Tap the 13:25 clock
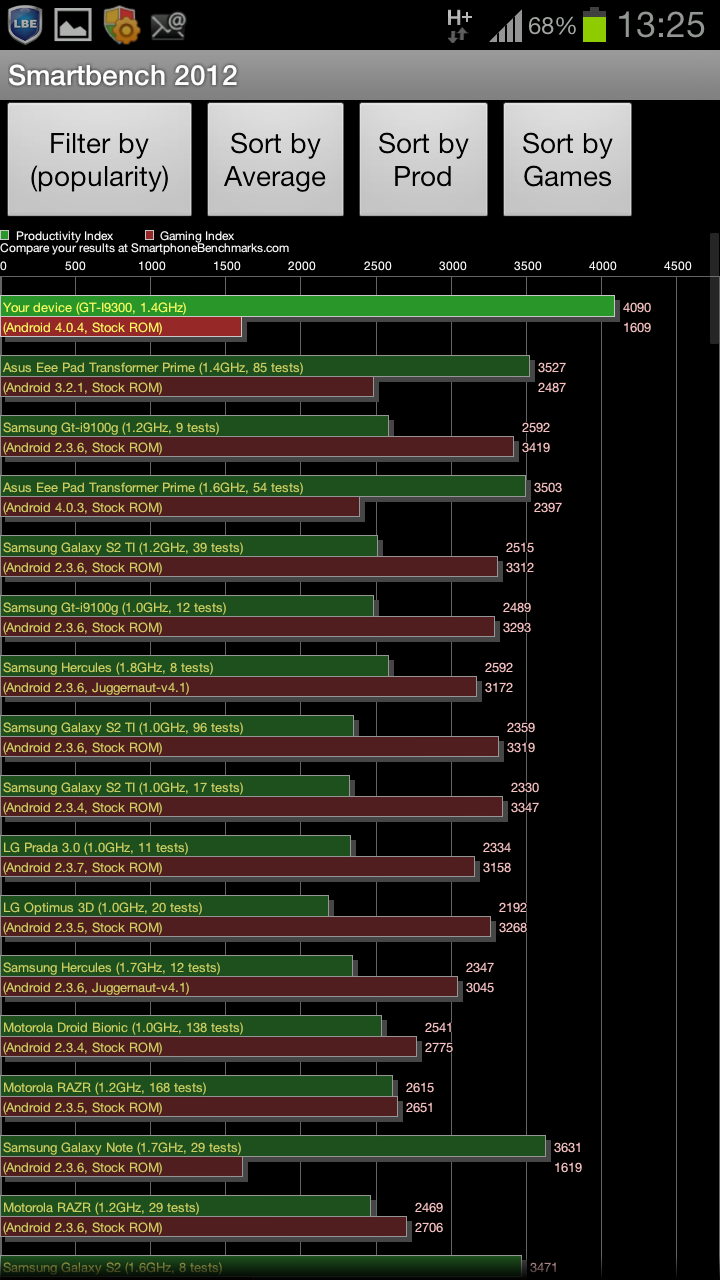Screen dimensions: 720x1280 tap(661, 25)
